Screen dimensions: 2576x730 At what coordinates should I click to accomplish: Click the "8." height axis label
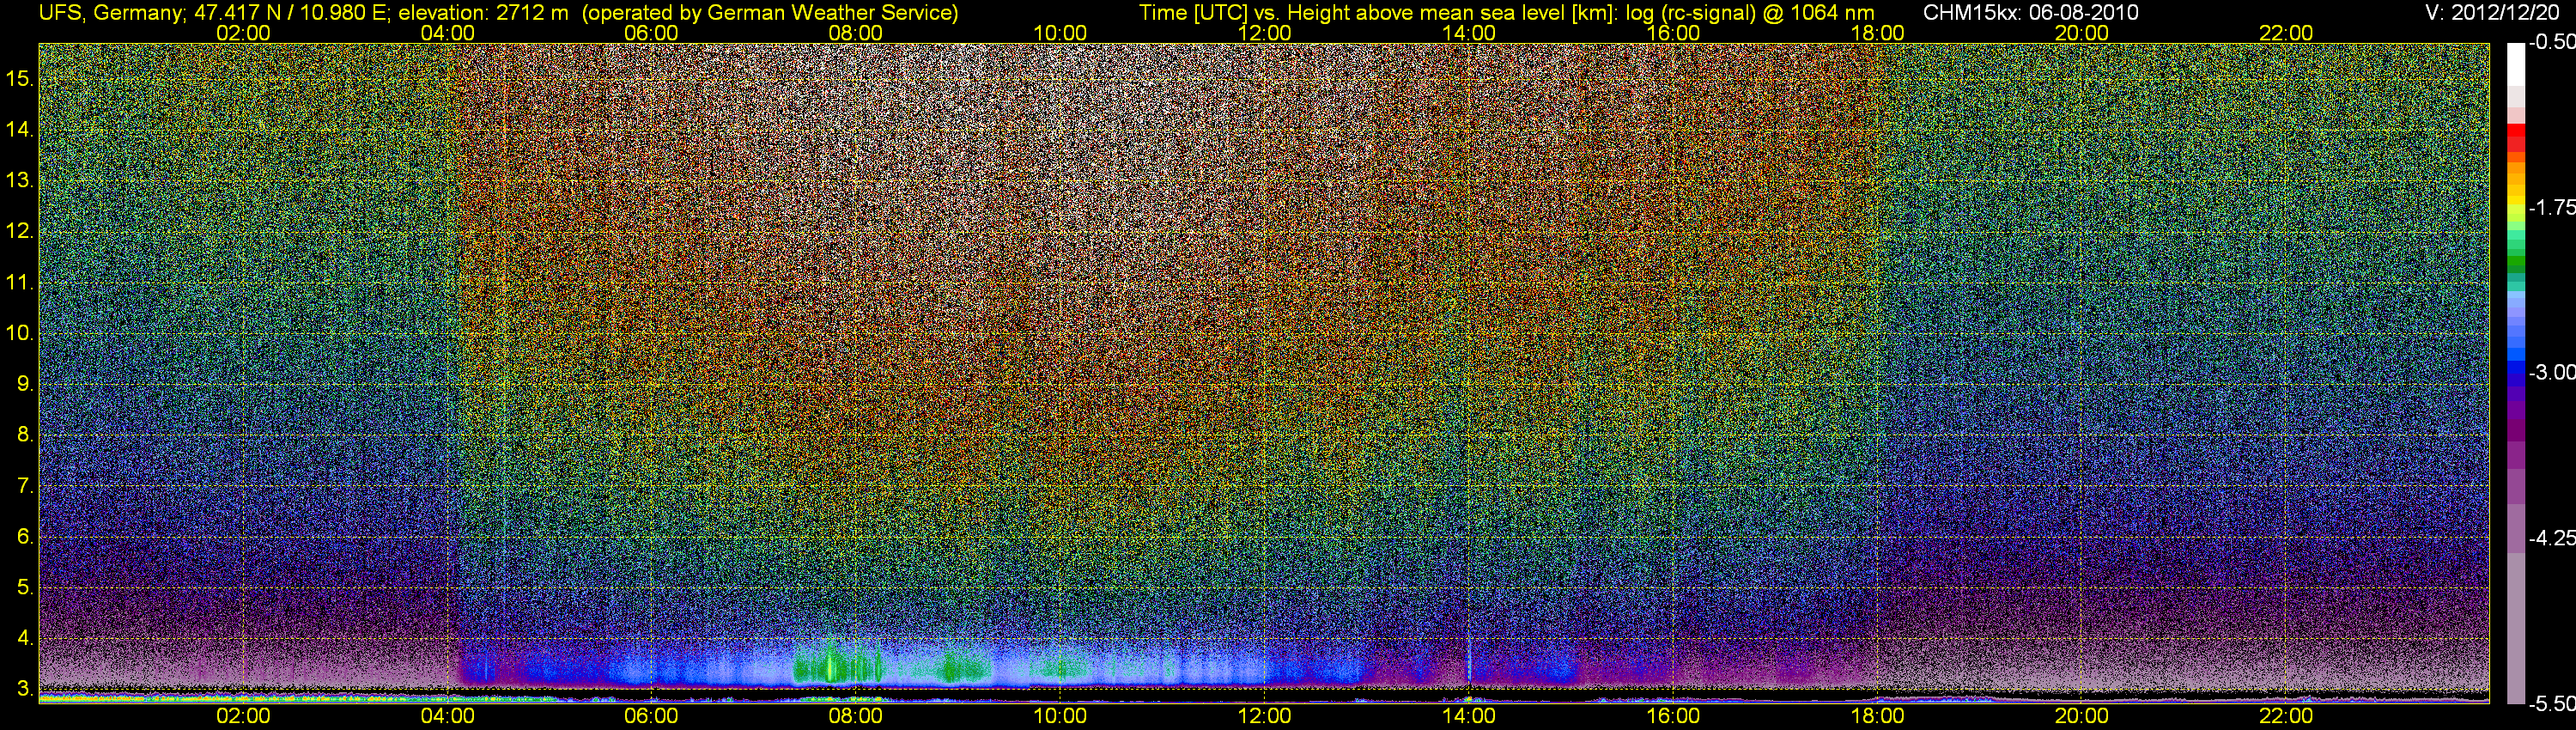[26, 435]
